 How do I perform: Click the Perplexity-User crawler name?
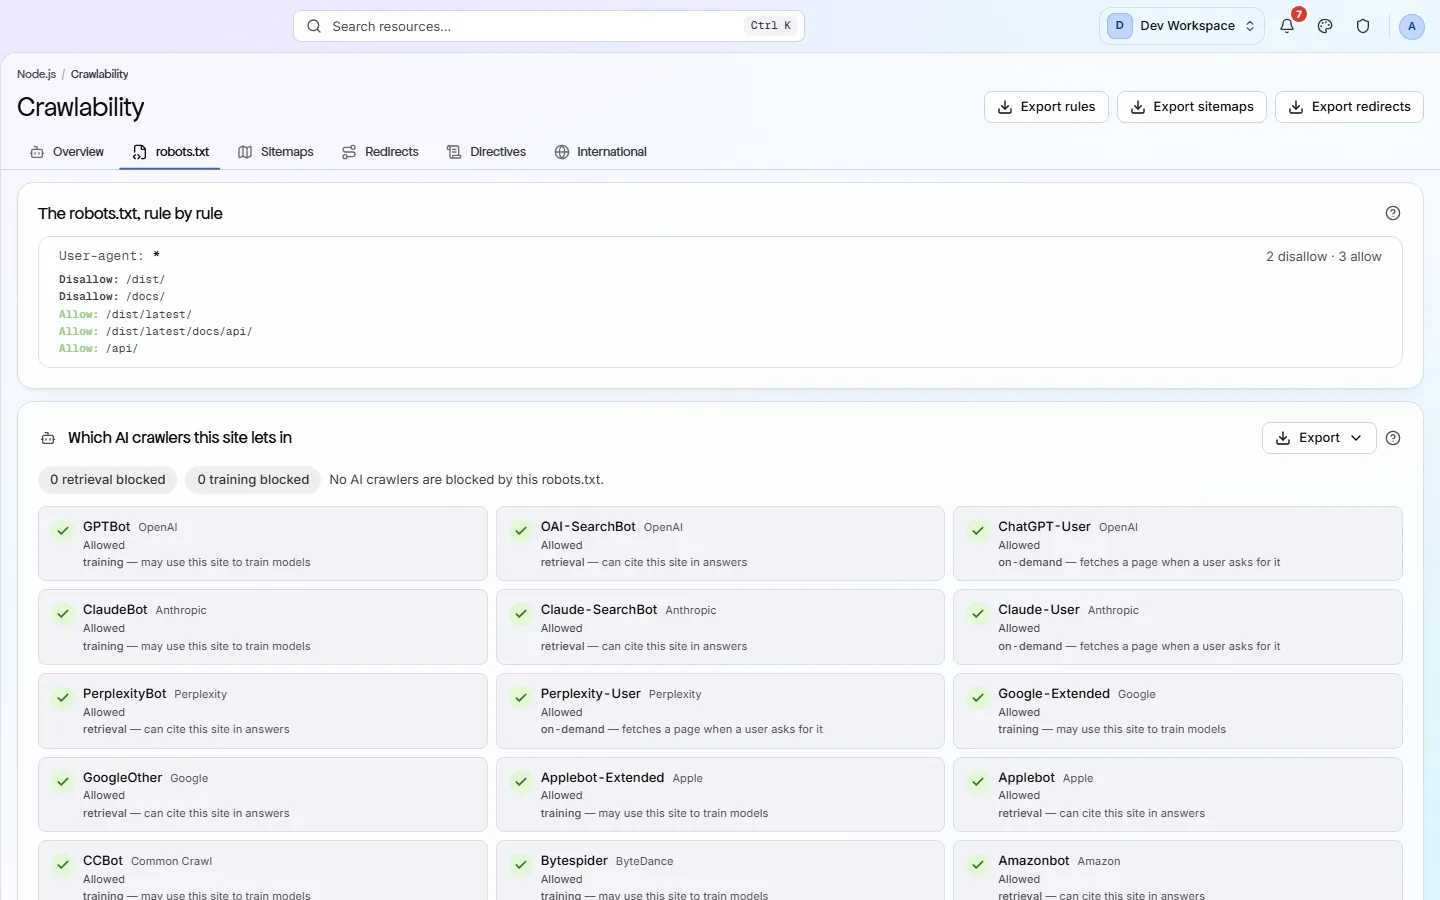[591, 694]
